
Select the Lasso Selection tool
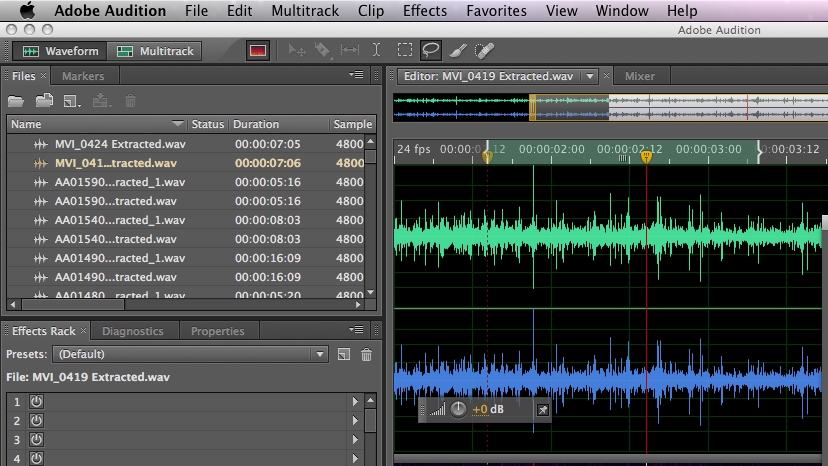pos(431,50)
